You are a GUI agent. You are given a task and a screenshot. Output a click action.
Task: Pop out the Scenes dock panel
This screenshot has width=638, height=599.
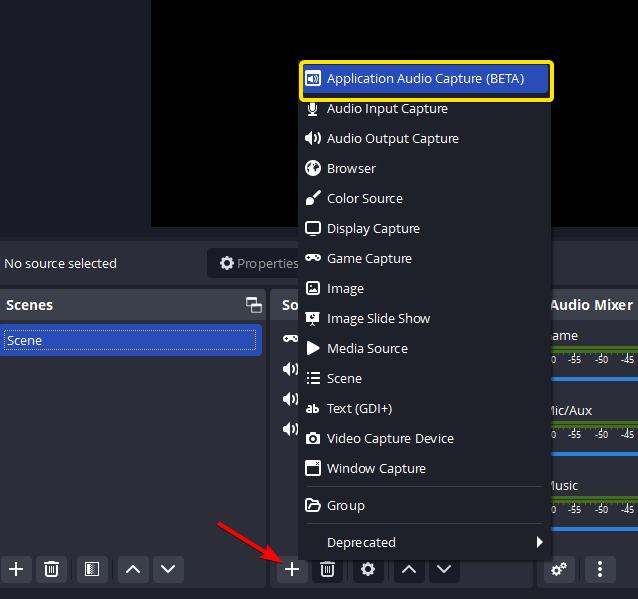click(253, 305)
